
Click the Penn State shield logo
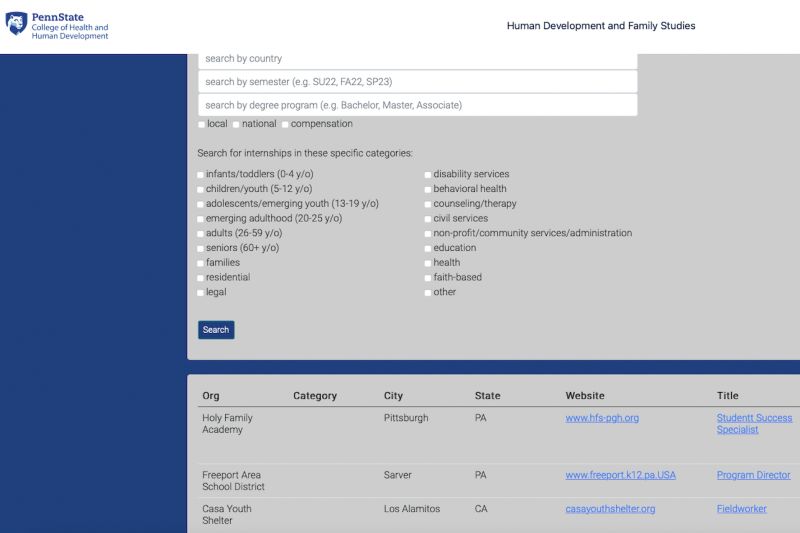[16, 23]
